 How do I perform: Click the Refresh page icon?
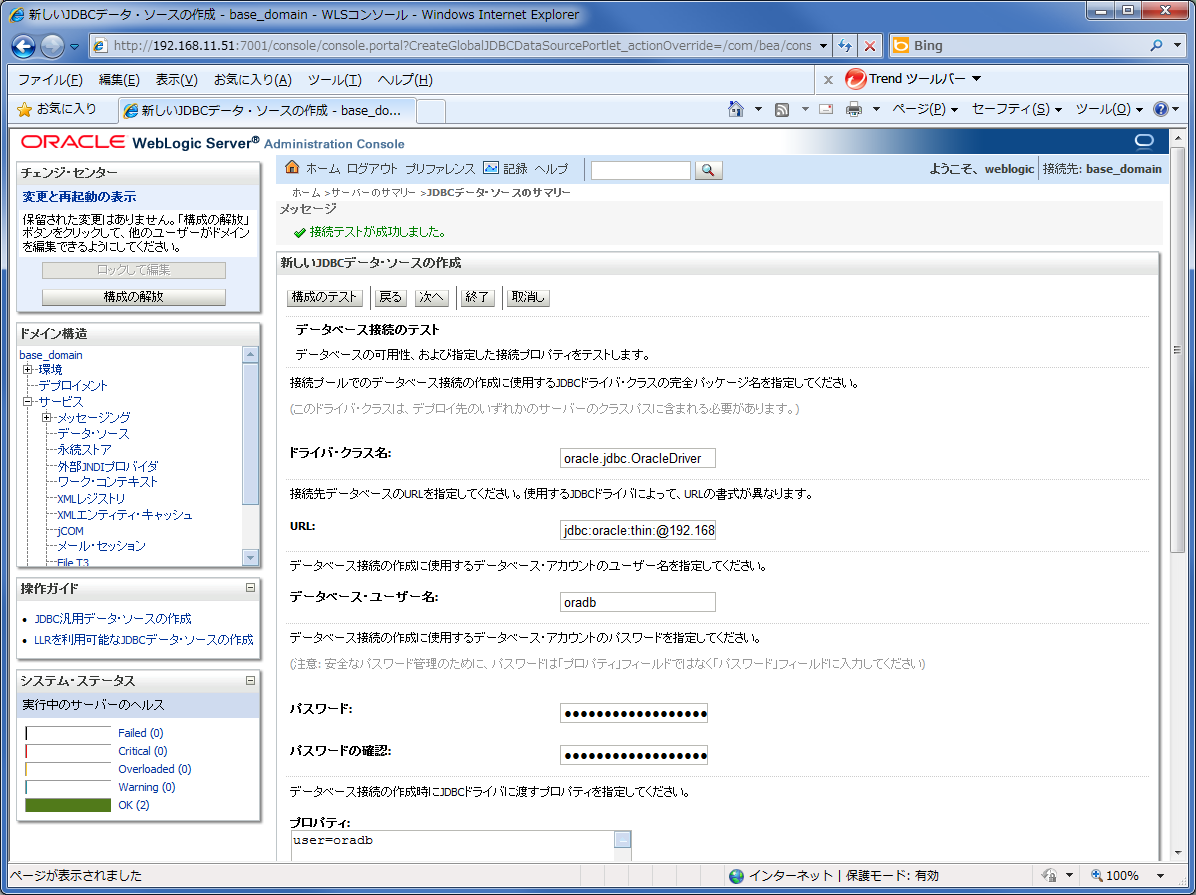(845, 46)
